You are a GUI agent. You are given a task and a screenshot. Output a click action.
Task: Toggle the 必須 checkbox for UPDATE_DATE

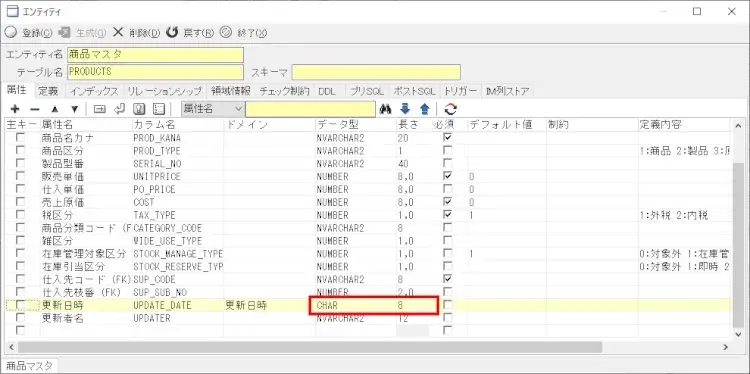pos(448,305)
